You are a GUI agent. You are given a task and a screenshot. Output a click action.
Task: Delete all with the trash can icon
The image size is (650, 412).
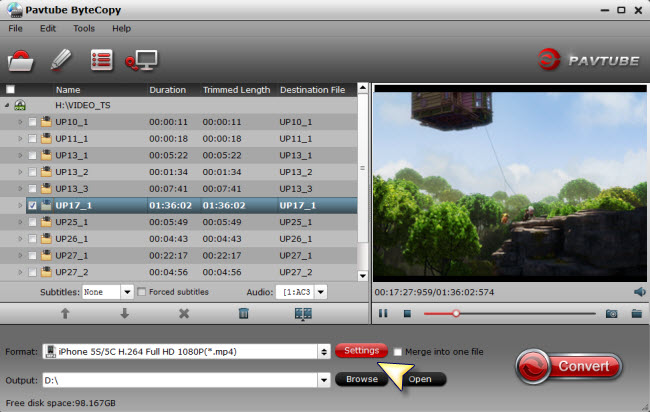tap(244, 313)
